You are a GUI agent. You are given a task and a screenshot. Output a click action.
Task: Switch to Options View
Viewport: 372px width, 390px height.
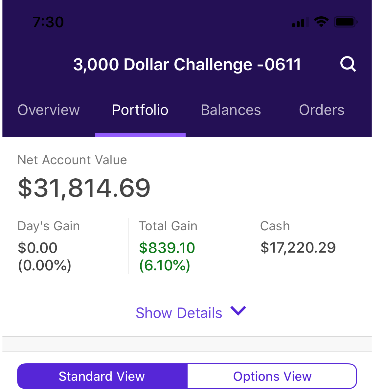pyautogui.click(x=272, y=376)
